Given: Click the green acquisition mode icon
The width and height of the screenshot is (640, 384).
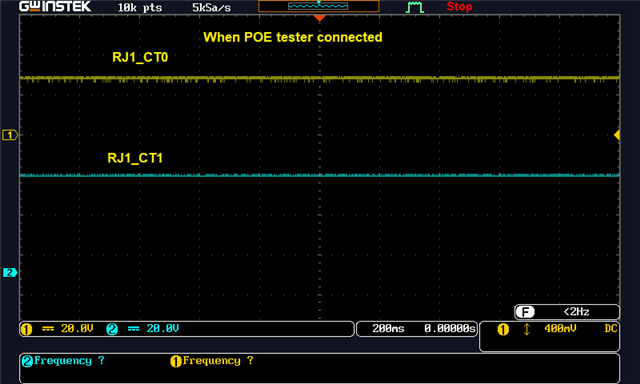Looking at the screenshot, I should [415, 7].
